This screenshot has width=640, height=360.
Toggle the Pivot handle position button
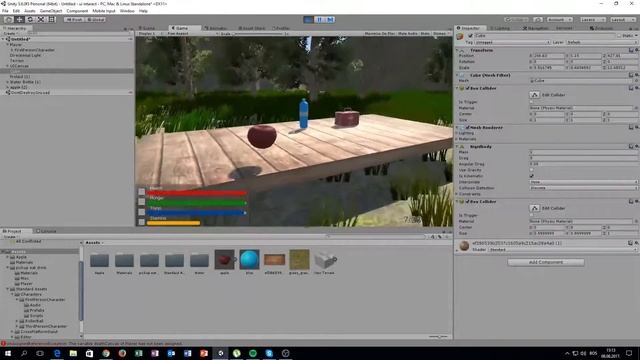pyautogui.click(x=74, y=19)
